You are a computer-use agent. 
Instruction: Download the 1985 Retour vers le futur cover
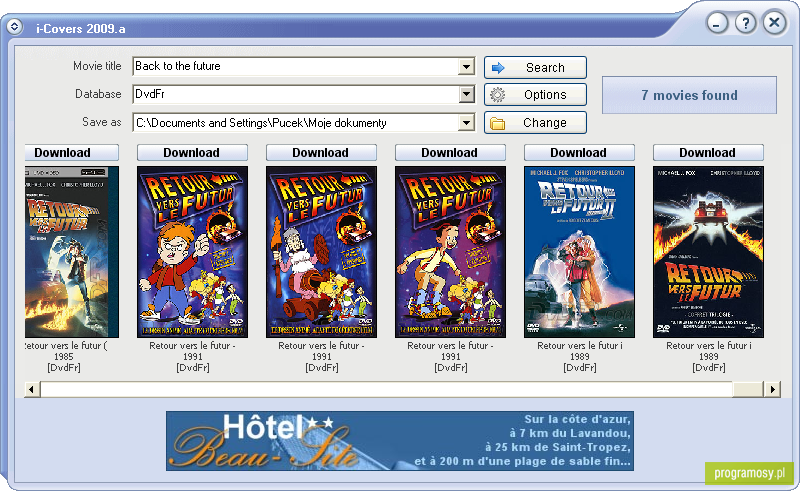coord(72,153)
